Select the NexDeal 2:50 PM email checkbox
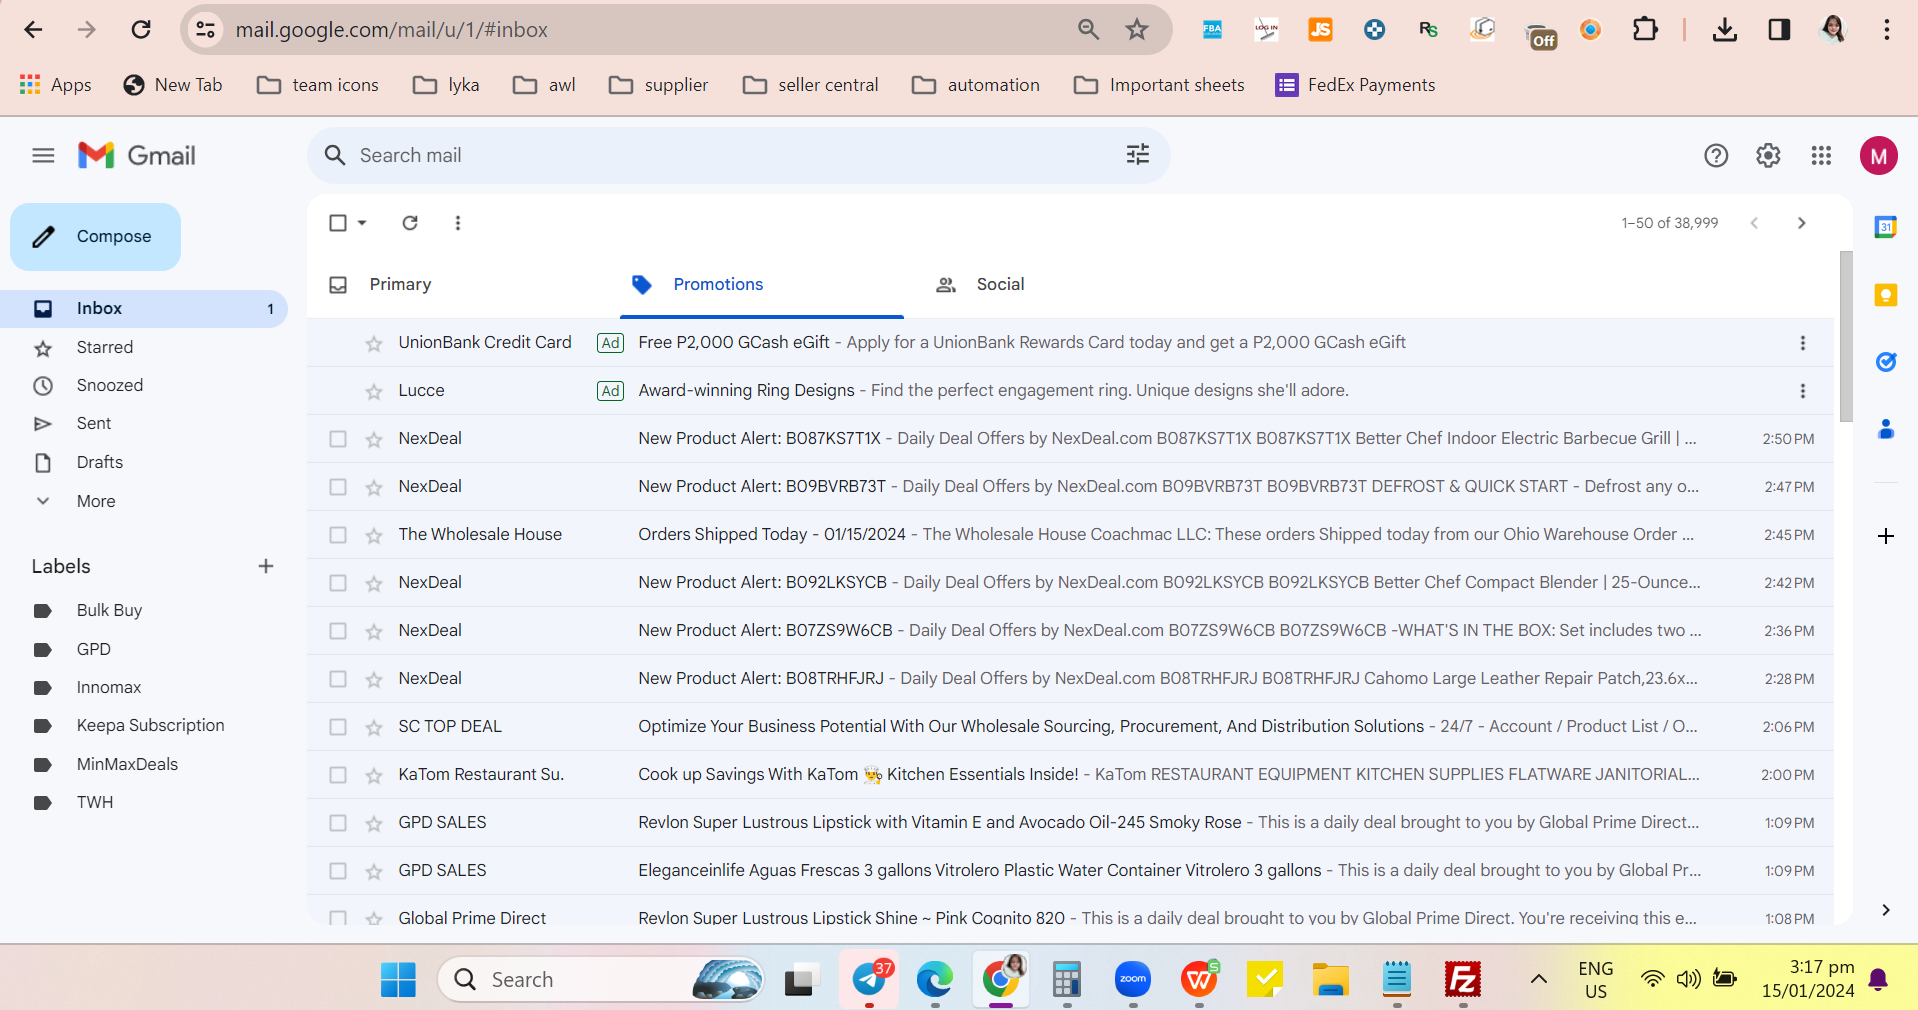The height and width of the screenshot is (1010, 1918). coord(338,439)
